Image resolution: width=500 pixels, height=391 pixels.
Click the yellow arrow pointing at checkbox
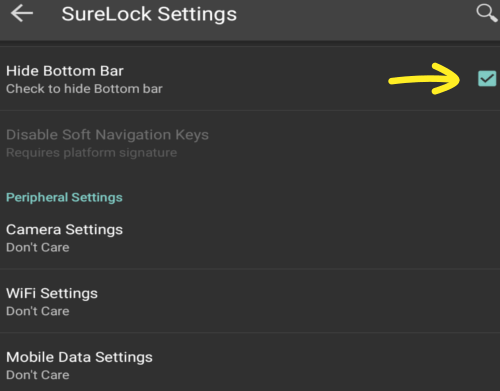click(425, 79)
